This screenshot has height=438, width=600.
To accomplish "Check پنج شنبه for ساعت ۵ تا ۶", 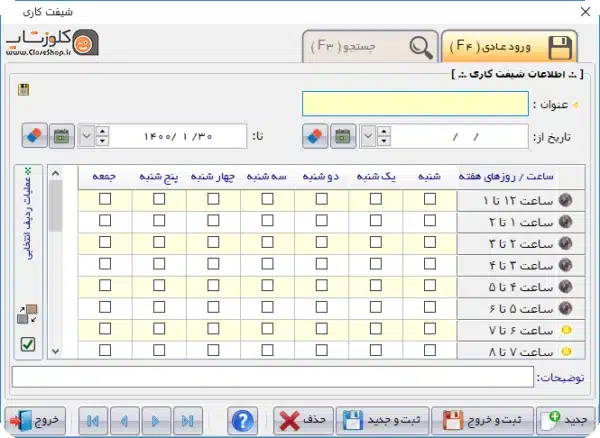I will tap(159, 307).
